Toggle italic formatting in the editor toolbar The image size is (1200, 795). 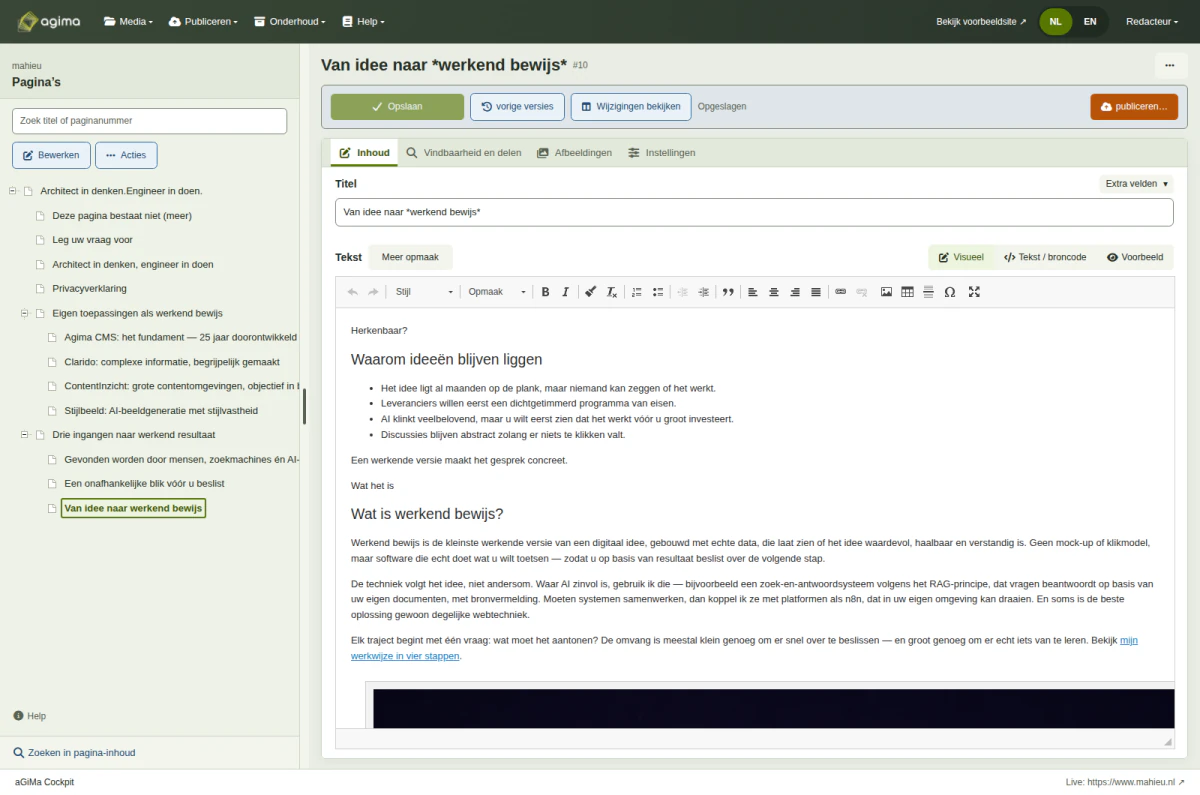click(565, 292)
